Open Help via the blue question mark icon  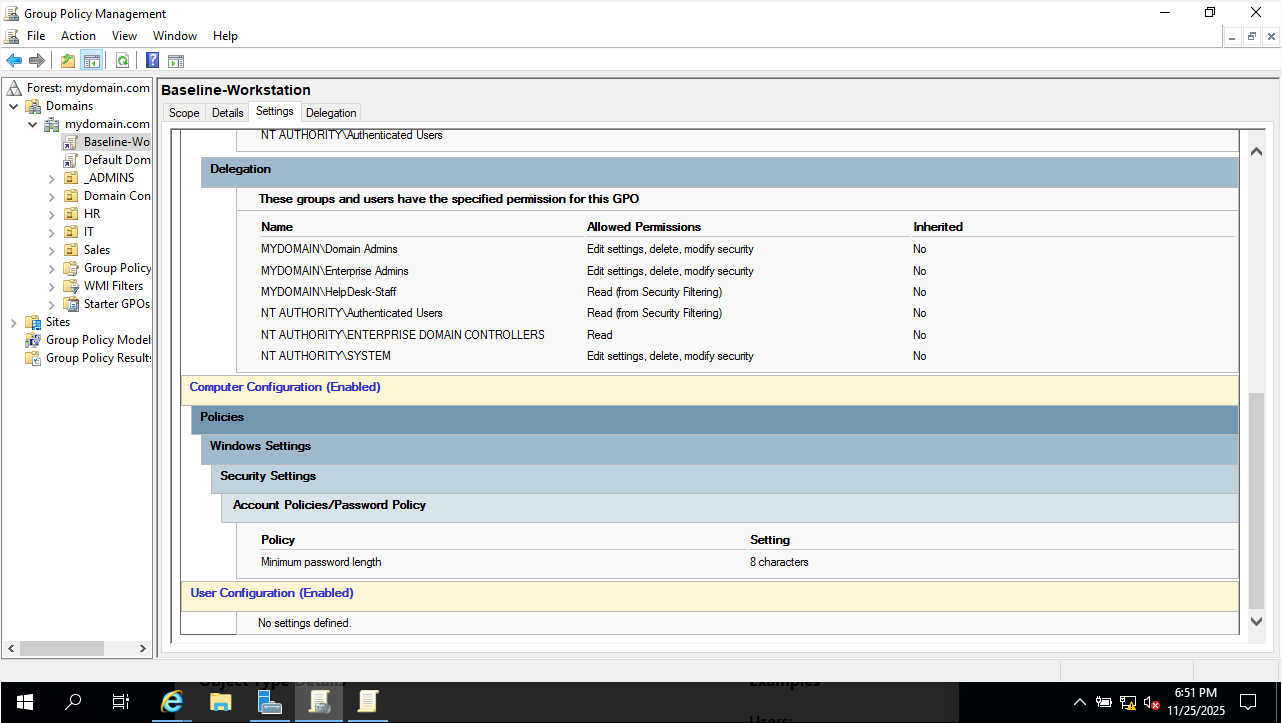coord(152,61)
